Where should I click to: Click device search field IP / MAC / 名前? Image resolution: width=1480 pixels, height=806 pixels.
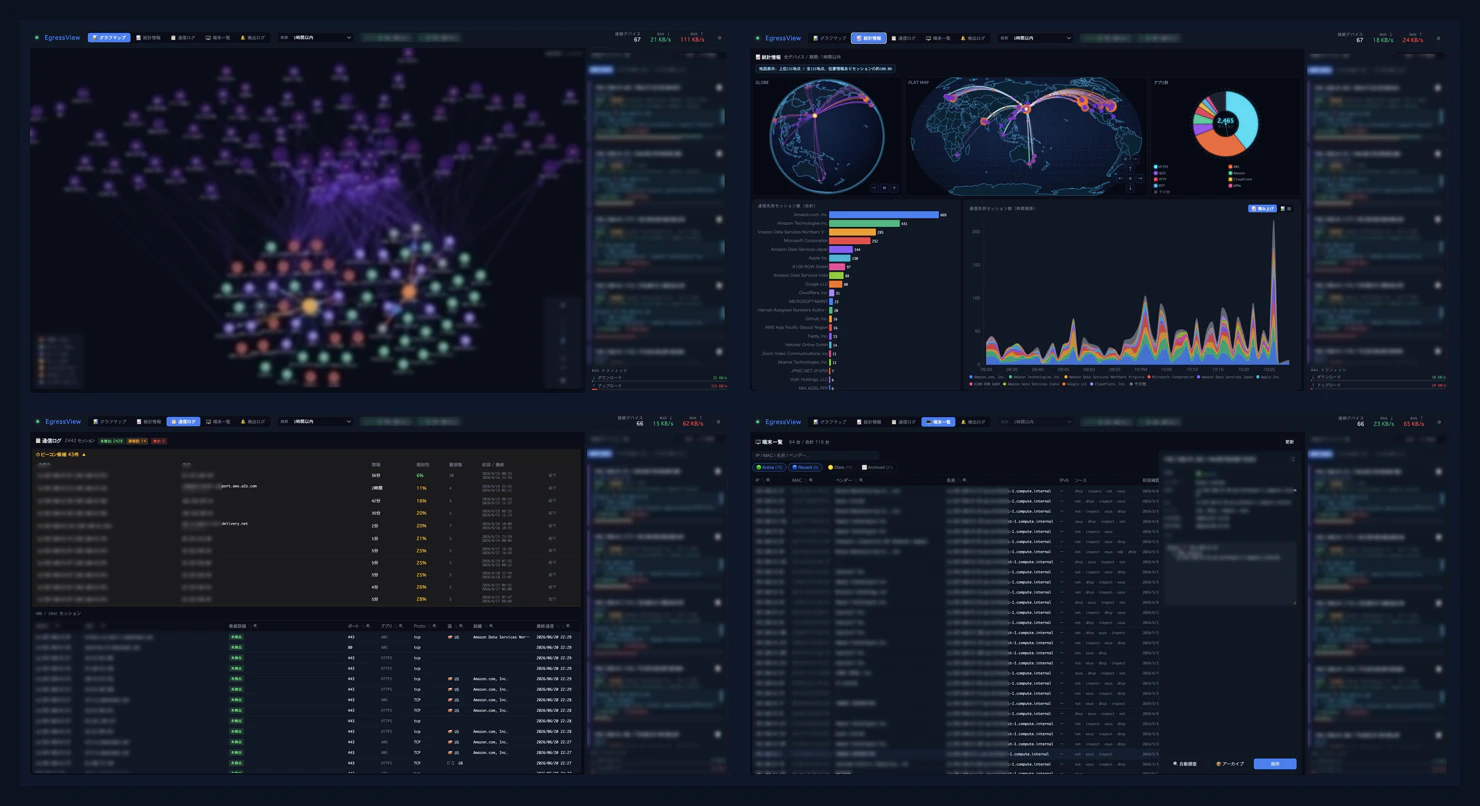[x=816, y=455]
